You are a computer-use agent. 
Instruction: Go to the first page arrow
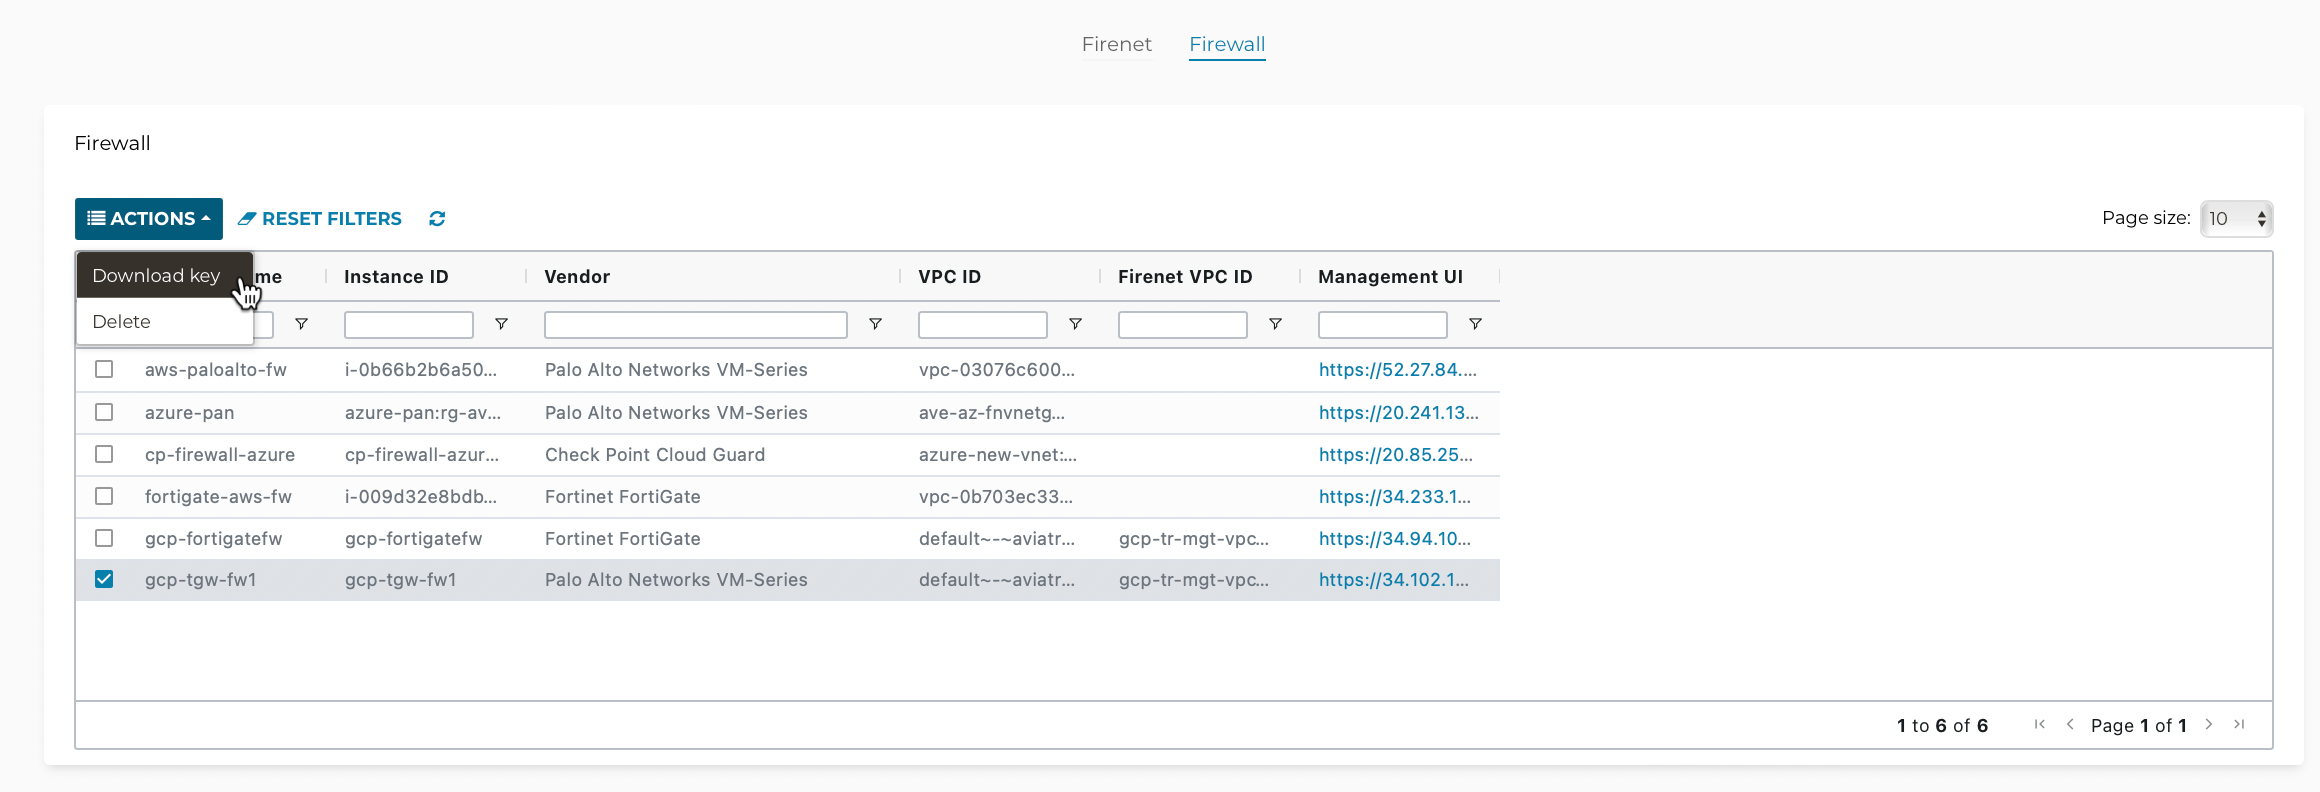[x=2039, y=725]
